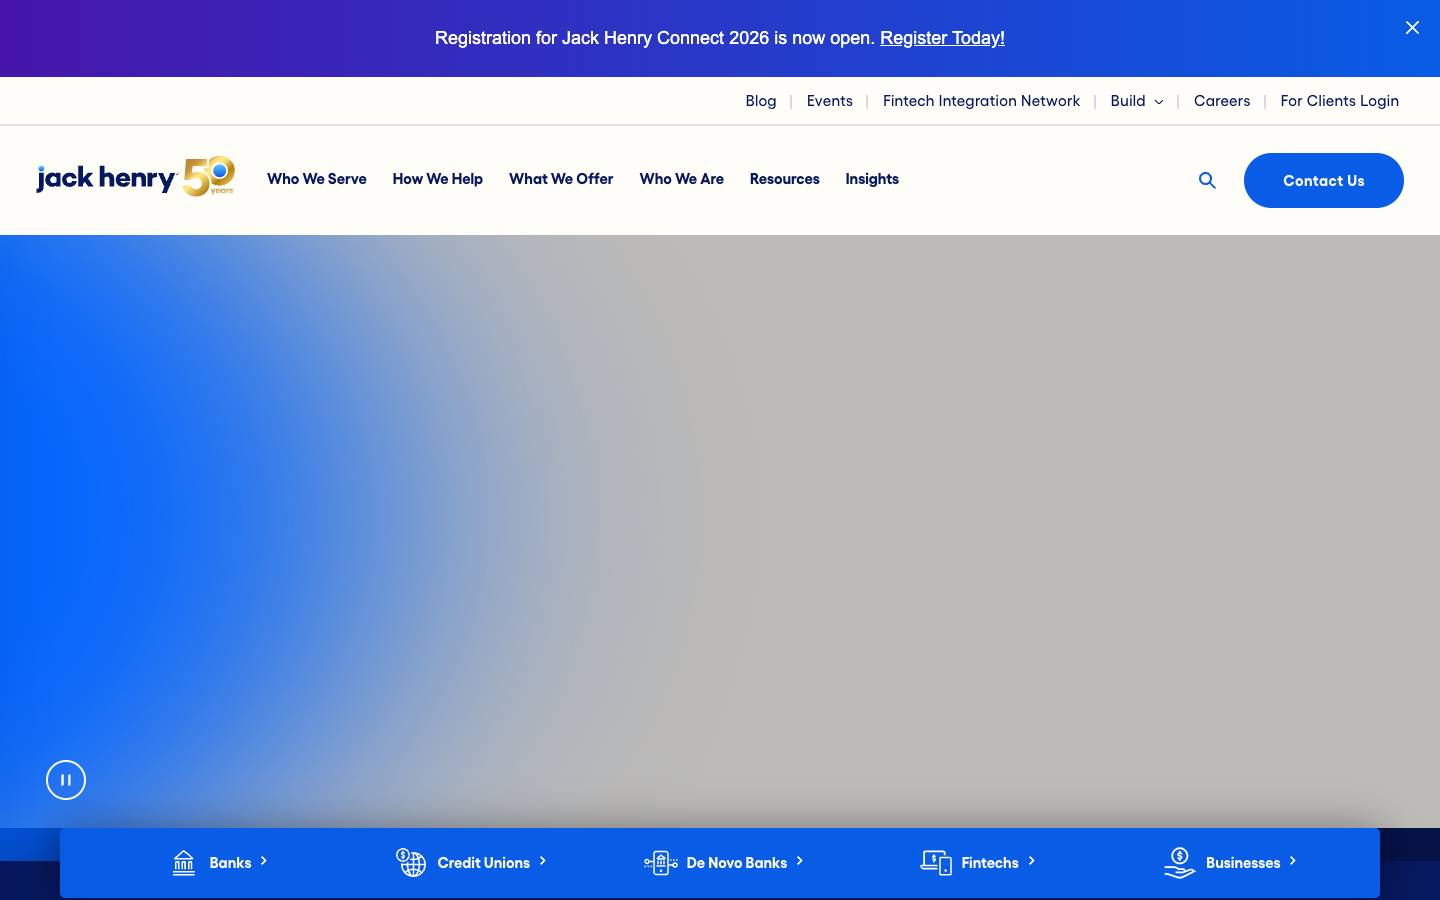Open the Insights menu

point(872,179)
